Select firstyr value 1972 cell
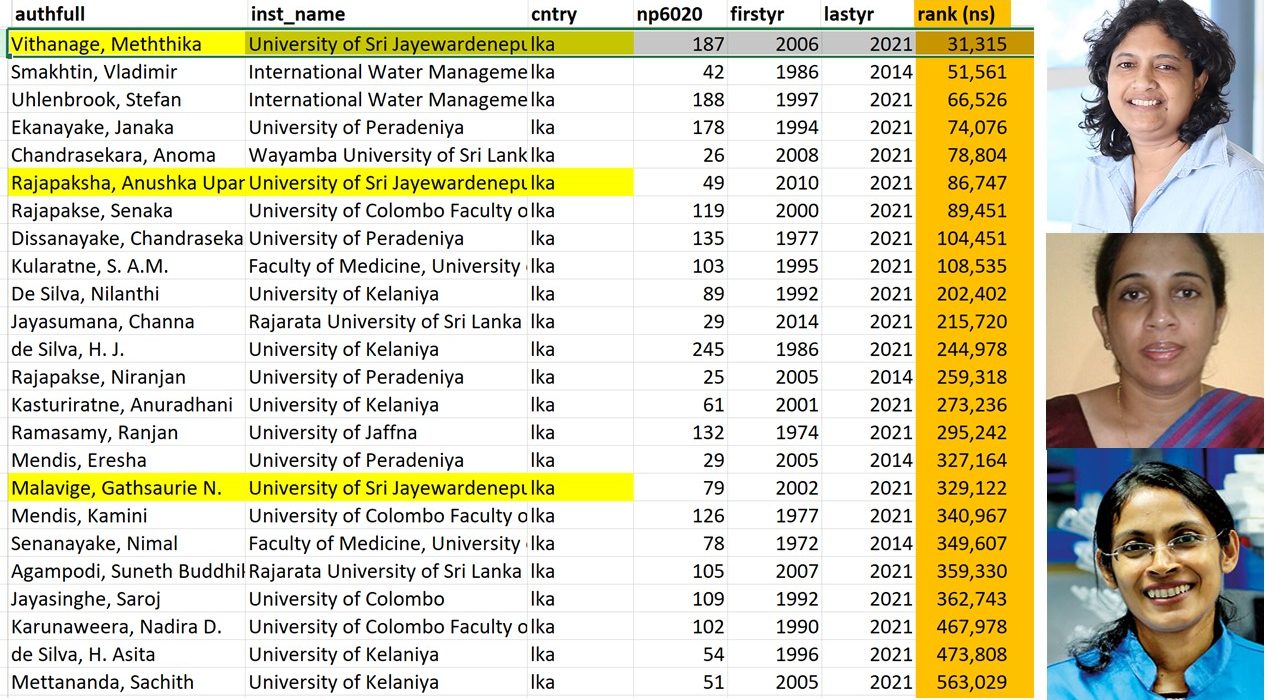This screenshot has width=1280, height=700. [773, 544]
